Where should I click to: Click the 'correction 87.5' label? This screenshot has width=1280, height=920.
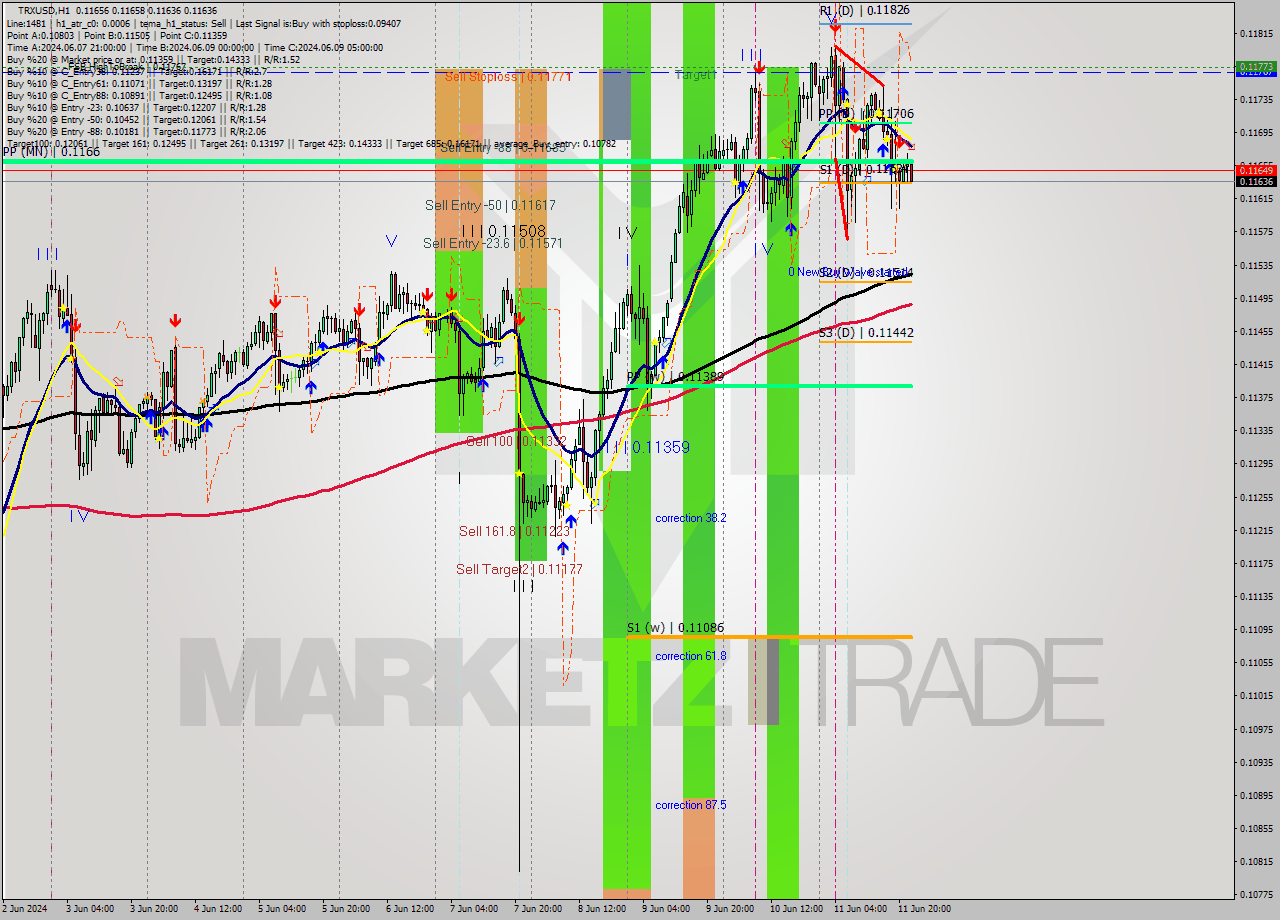click(690, 805)
